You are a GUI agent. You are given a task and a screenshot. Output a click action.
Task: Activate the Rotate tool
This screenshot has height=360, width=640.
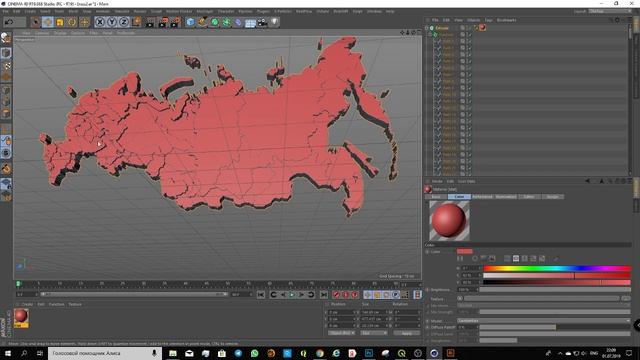(x=72, y=22)
